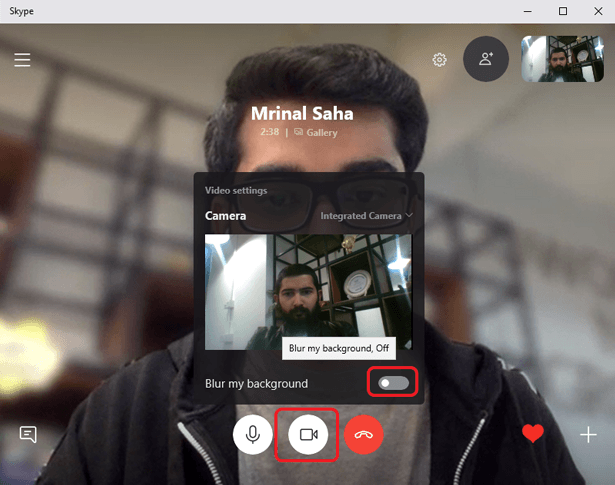Click the 2:38 call duration

pyautogui.click(x=270, y=132)
